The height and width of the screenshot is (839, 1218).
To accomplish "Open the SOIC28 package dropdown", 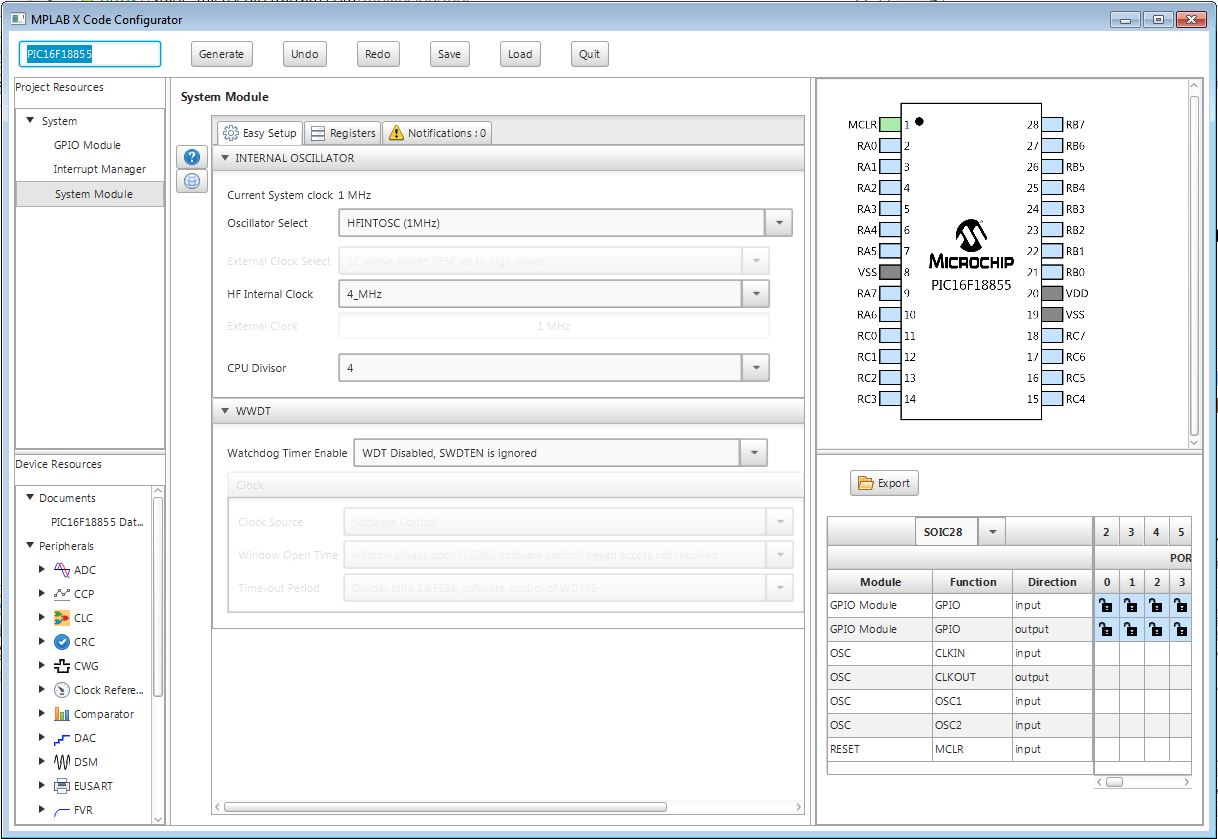I will 991,532.
